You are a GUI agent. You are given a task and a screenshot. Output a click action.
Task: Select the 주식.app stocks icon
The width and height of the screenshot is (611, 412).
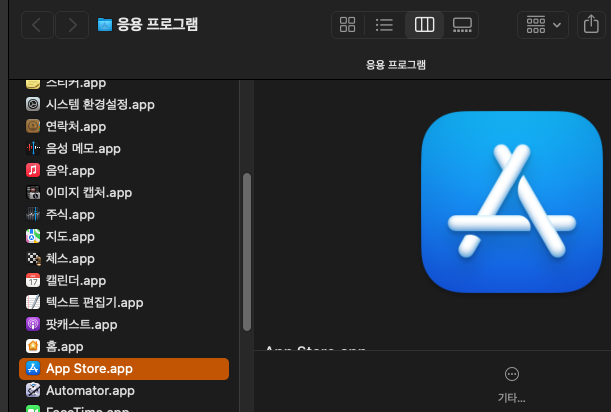tap(33, 214)
